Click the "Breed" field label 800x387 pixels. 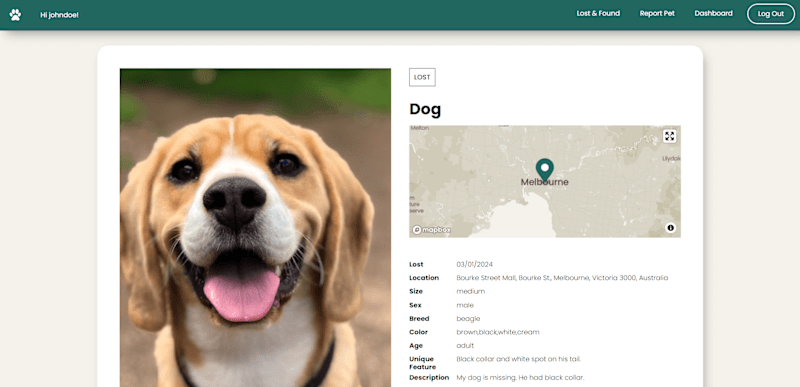419,319
